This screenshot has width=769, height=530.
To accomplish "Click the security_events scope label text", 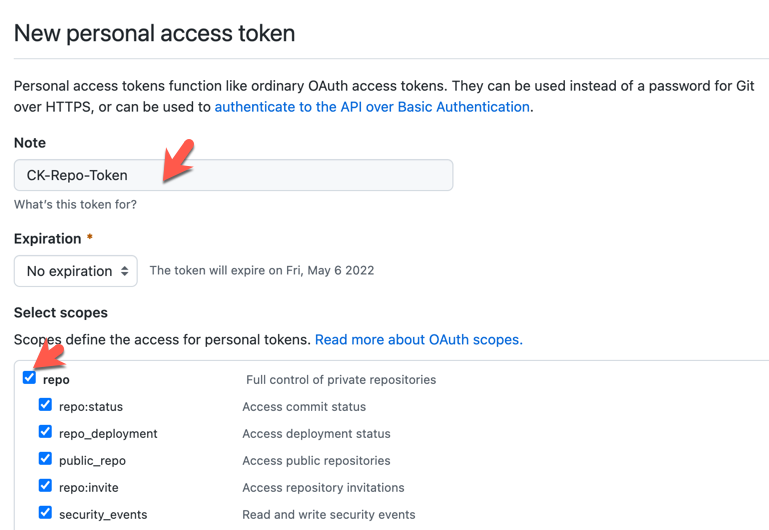I will (103, 515).
